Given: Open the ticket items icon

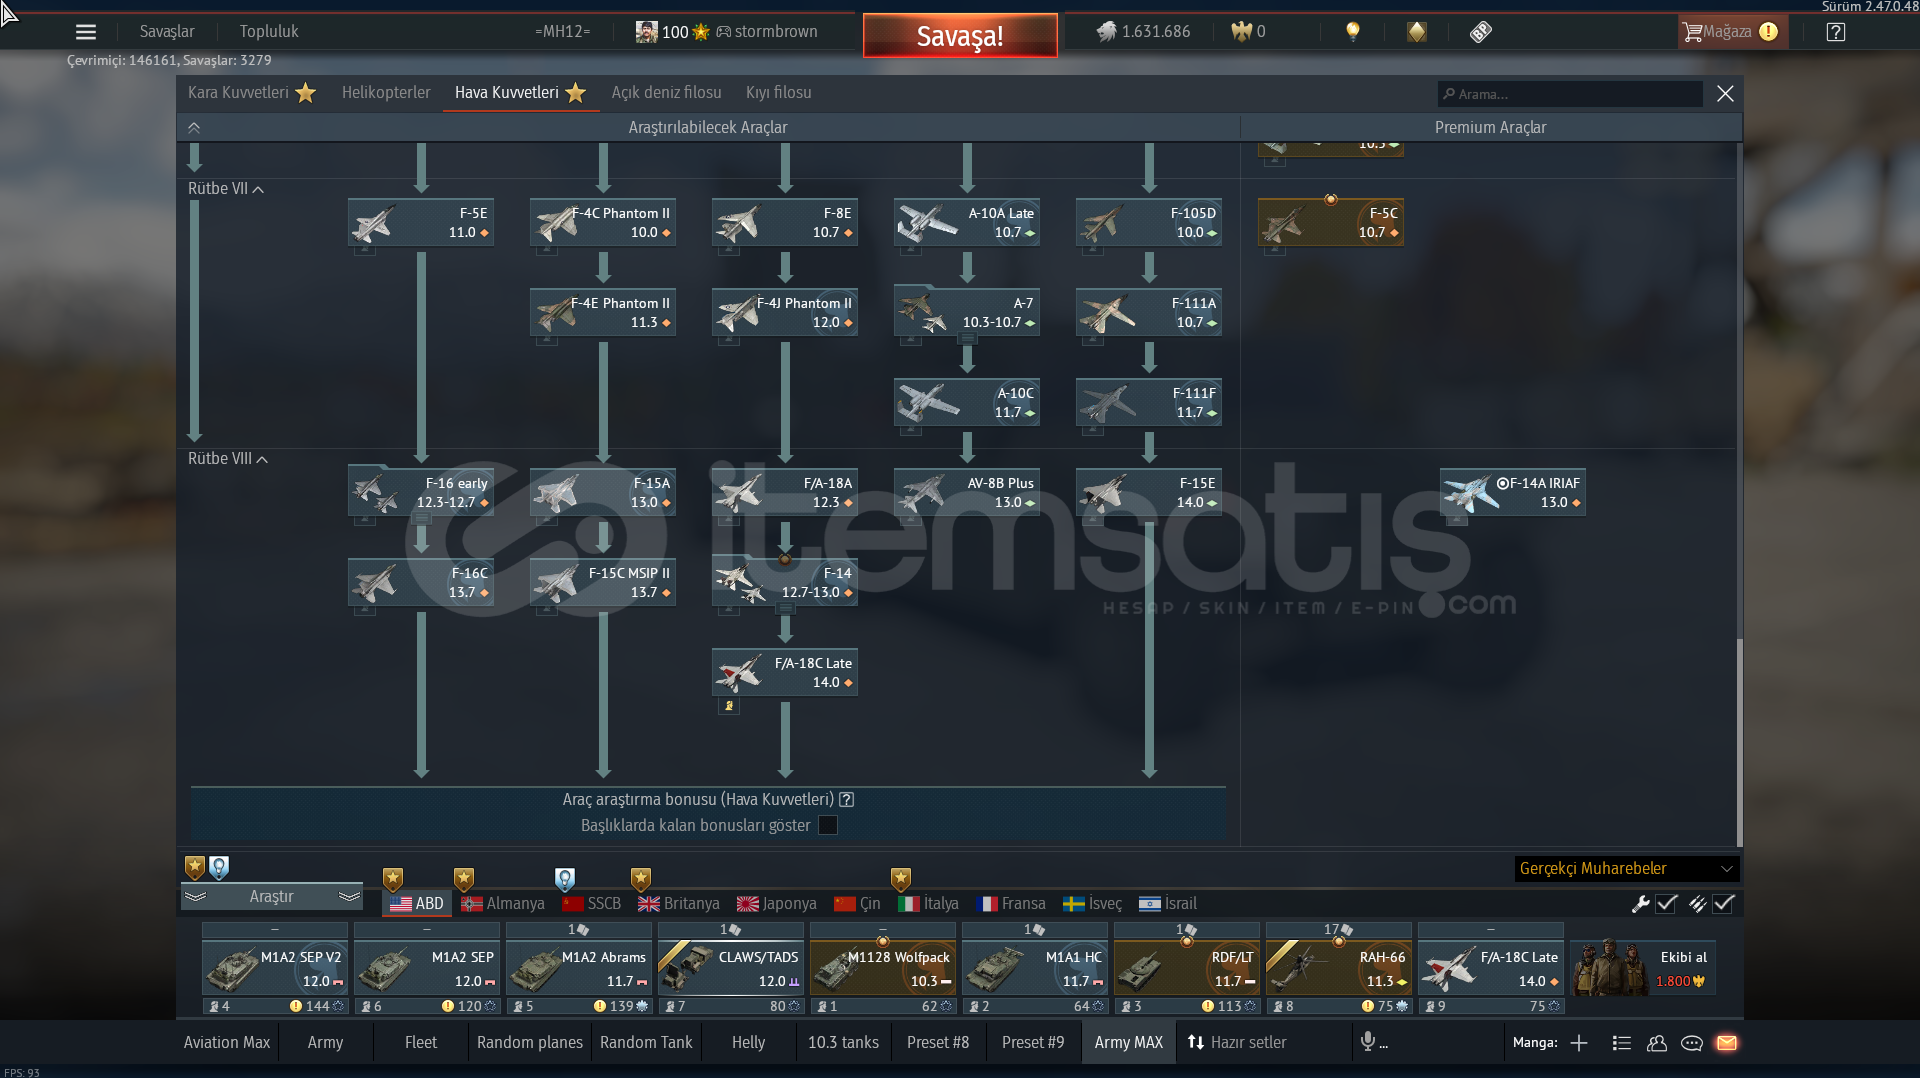Looking at the screenshot, I should (x=1481, y=32).
